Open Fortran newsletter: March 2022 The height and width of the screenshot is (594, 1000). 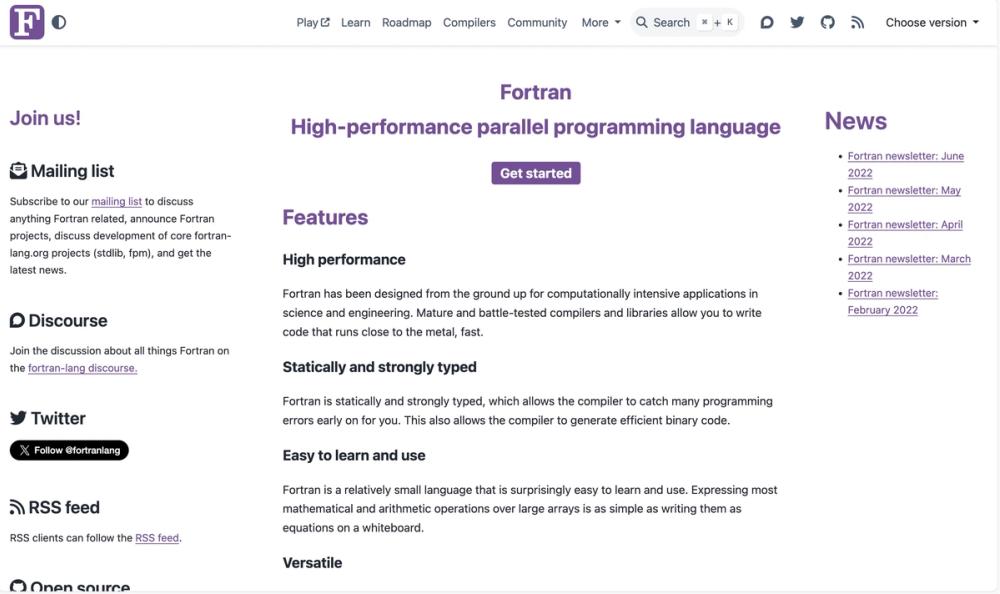[909, 267]
